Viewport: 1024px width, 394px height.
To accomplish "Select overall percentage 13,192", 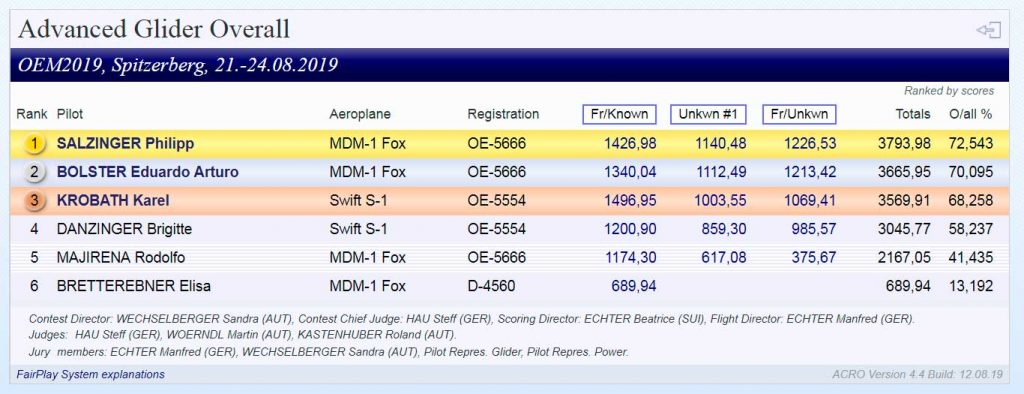I will pos(970,286).
